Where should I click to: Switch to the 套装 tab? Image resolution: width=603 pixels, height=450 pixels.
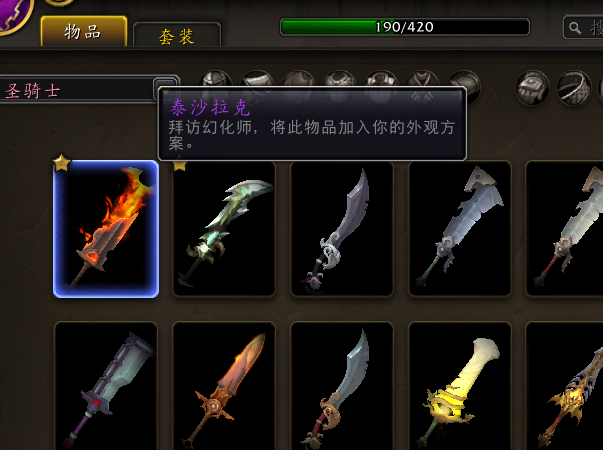click(177, 35)
